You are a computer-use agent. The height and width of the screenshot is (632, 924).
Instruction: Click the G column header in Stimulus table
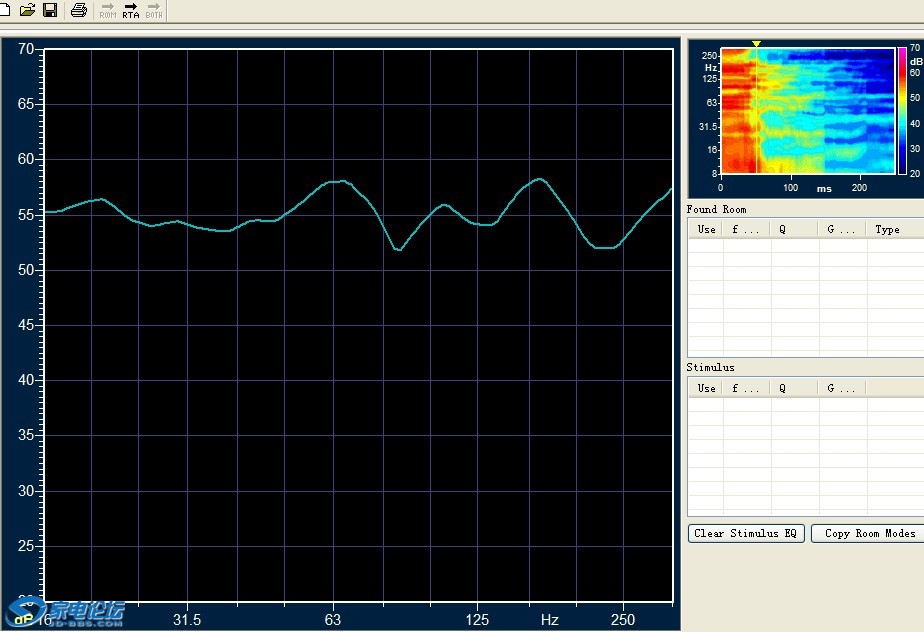click(x=842, y=388)
